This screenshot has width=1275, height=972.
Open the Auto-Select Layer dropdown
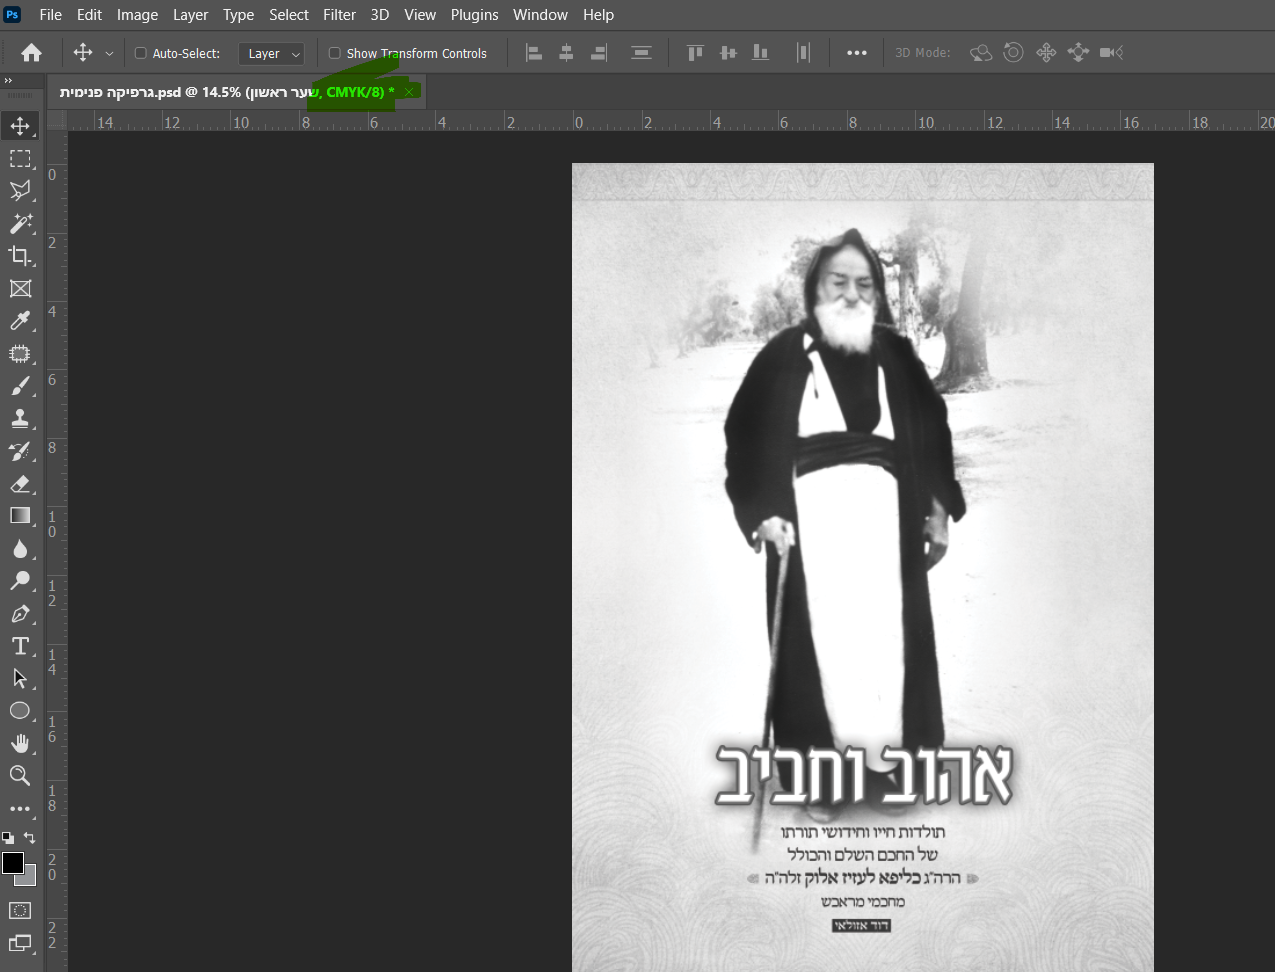click(271, 52)
